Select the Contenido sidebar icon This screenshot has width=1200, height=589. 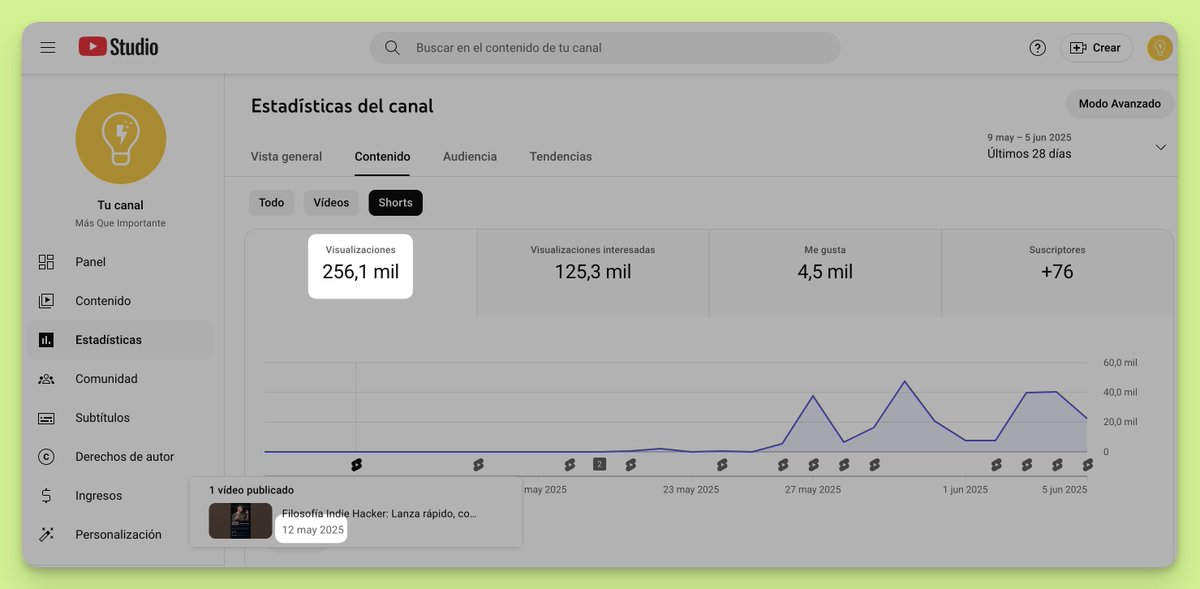[46, 300]
